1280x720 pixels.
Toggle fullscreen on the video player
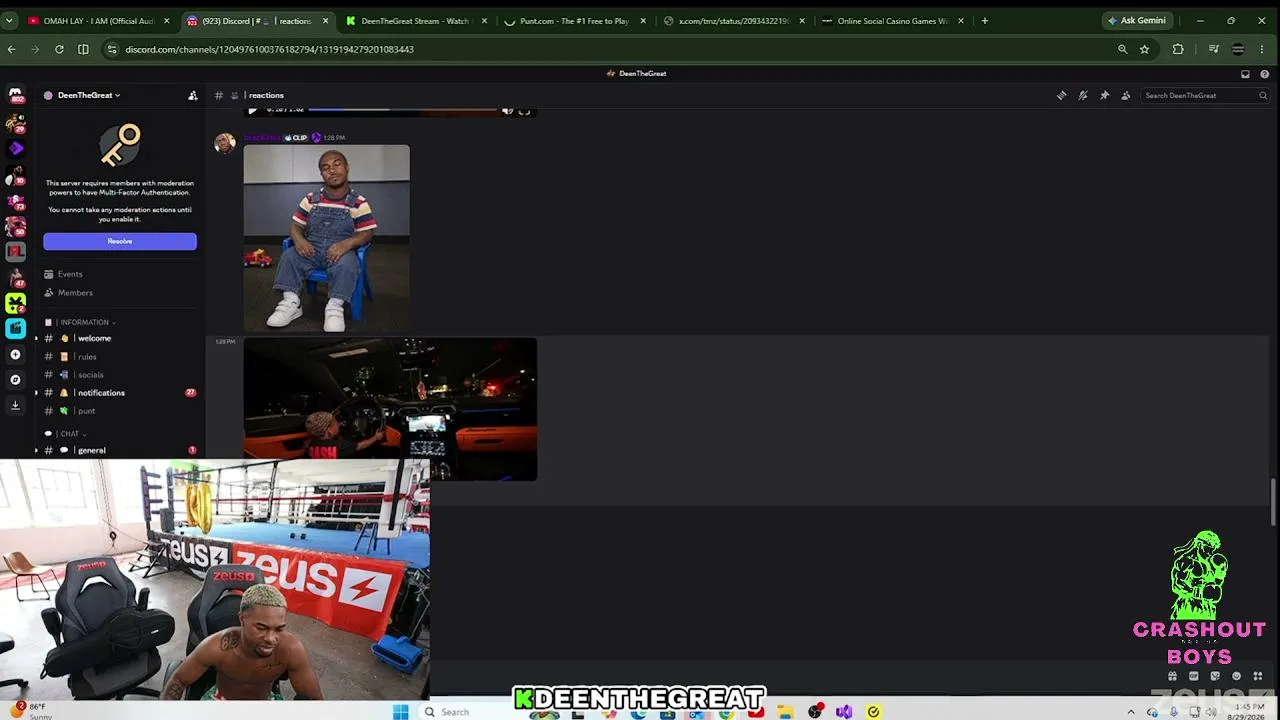coord(524,111)
